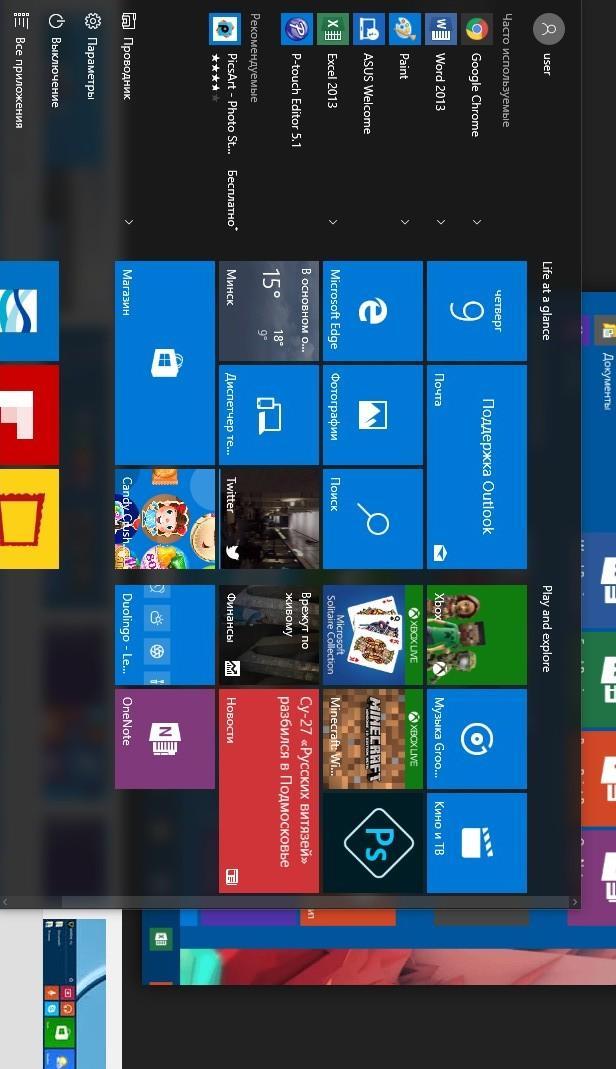Expand the Word 2013 jump list arrow
This screenshot has width=616, height=1069.
coord(440,222)
